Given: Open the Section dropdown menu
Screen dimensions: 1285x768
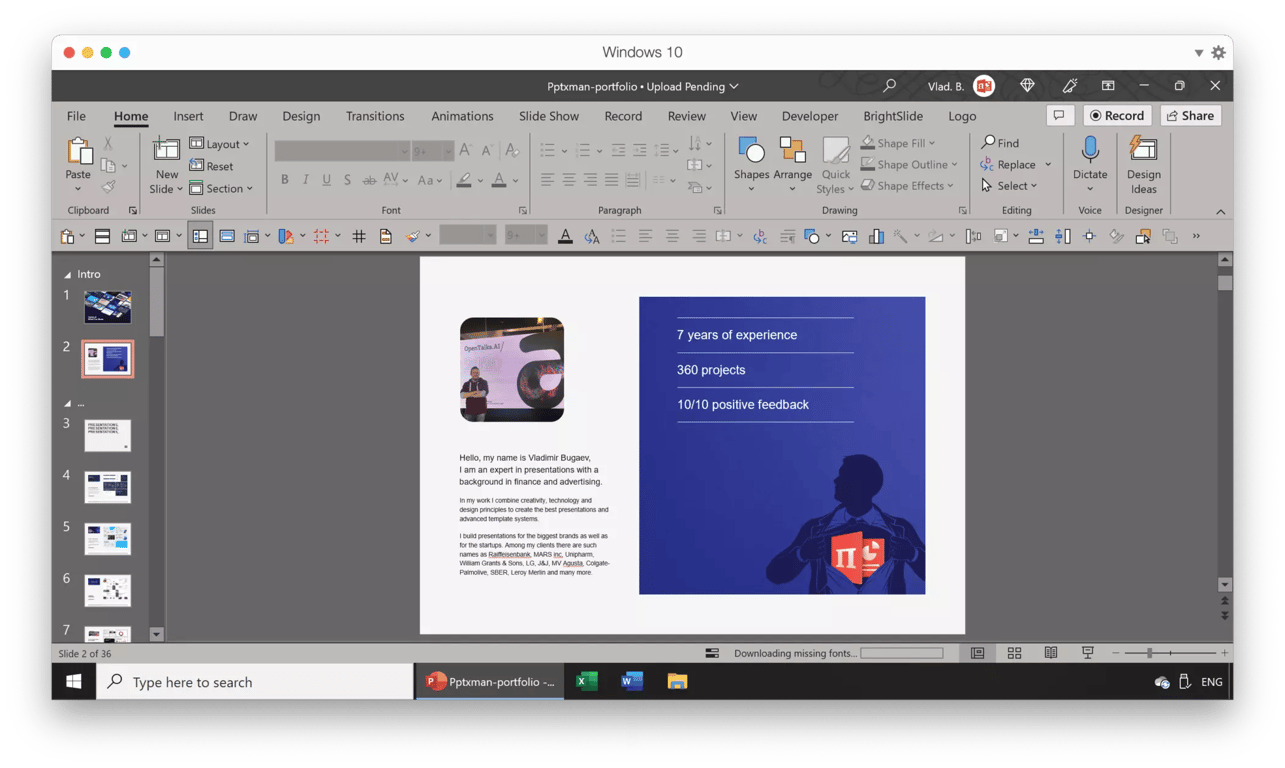Looking at the screenshot, I should 221,188.
